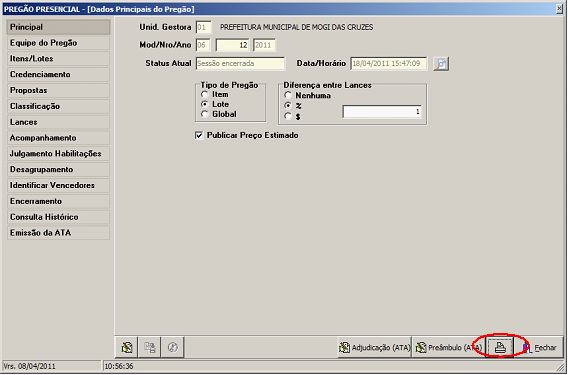Viewport: 568px width, 375px height.
Task: Click the greyed copy-windows icon in bottom toolbar
Action: click(x=150, y=347)
